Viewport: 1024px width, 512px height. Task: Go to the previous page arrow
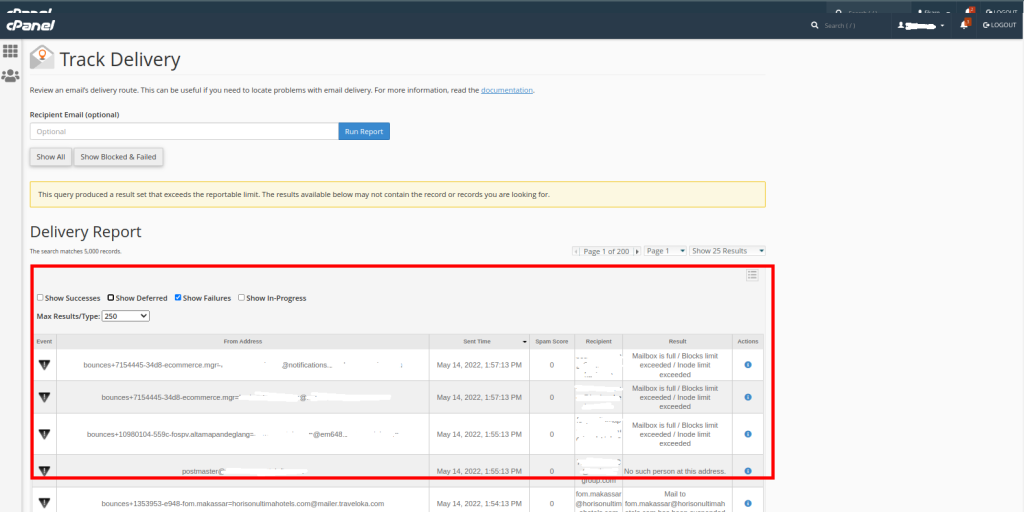pos(576,251)
